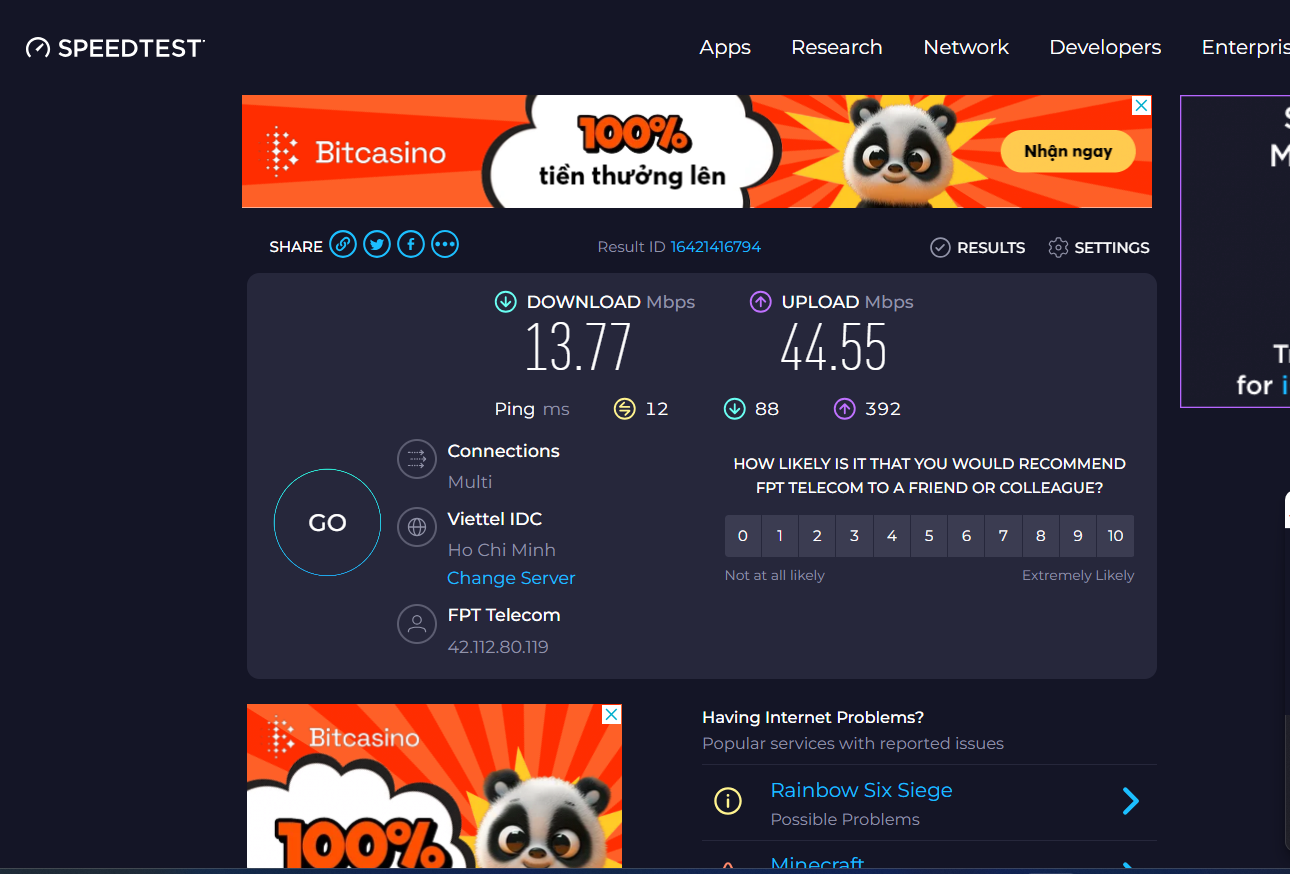Expand the Rainbow Six Siege chevron
This screenshot has width=1290, height=874.
click(x=1130, y=801)
